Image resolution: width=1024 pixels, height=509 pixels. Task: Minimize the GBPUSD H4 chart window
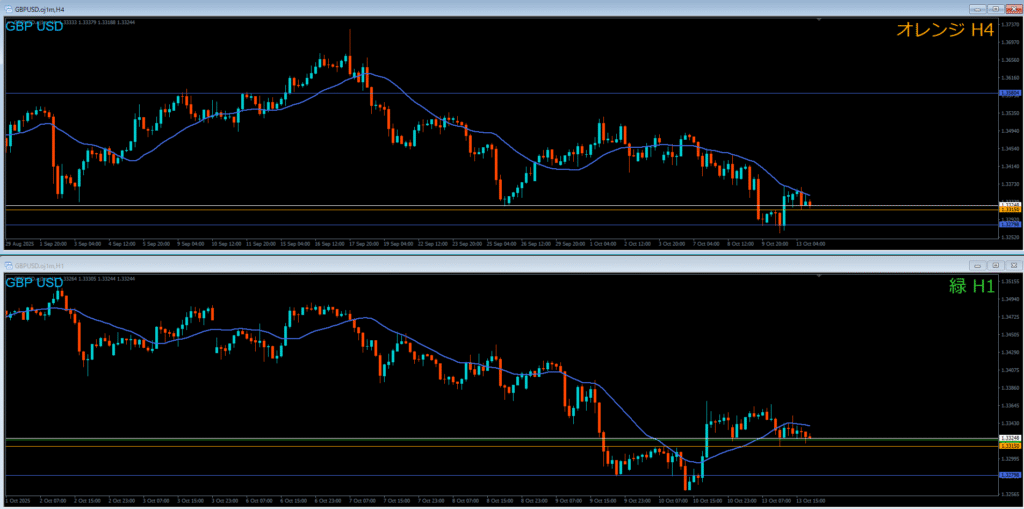[975, 8]
